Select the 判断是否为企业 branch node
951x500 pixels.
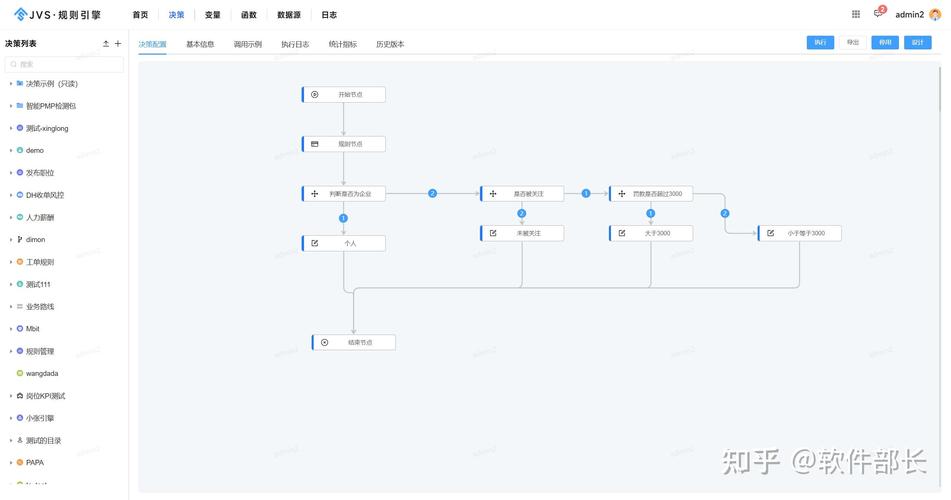(x=344, y=194)
